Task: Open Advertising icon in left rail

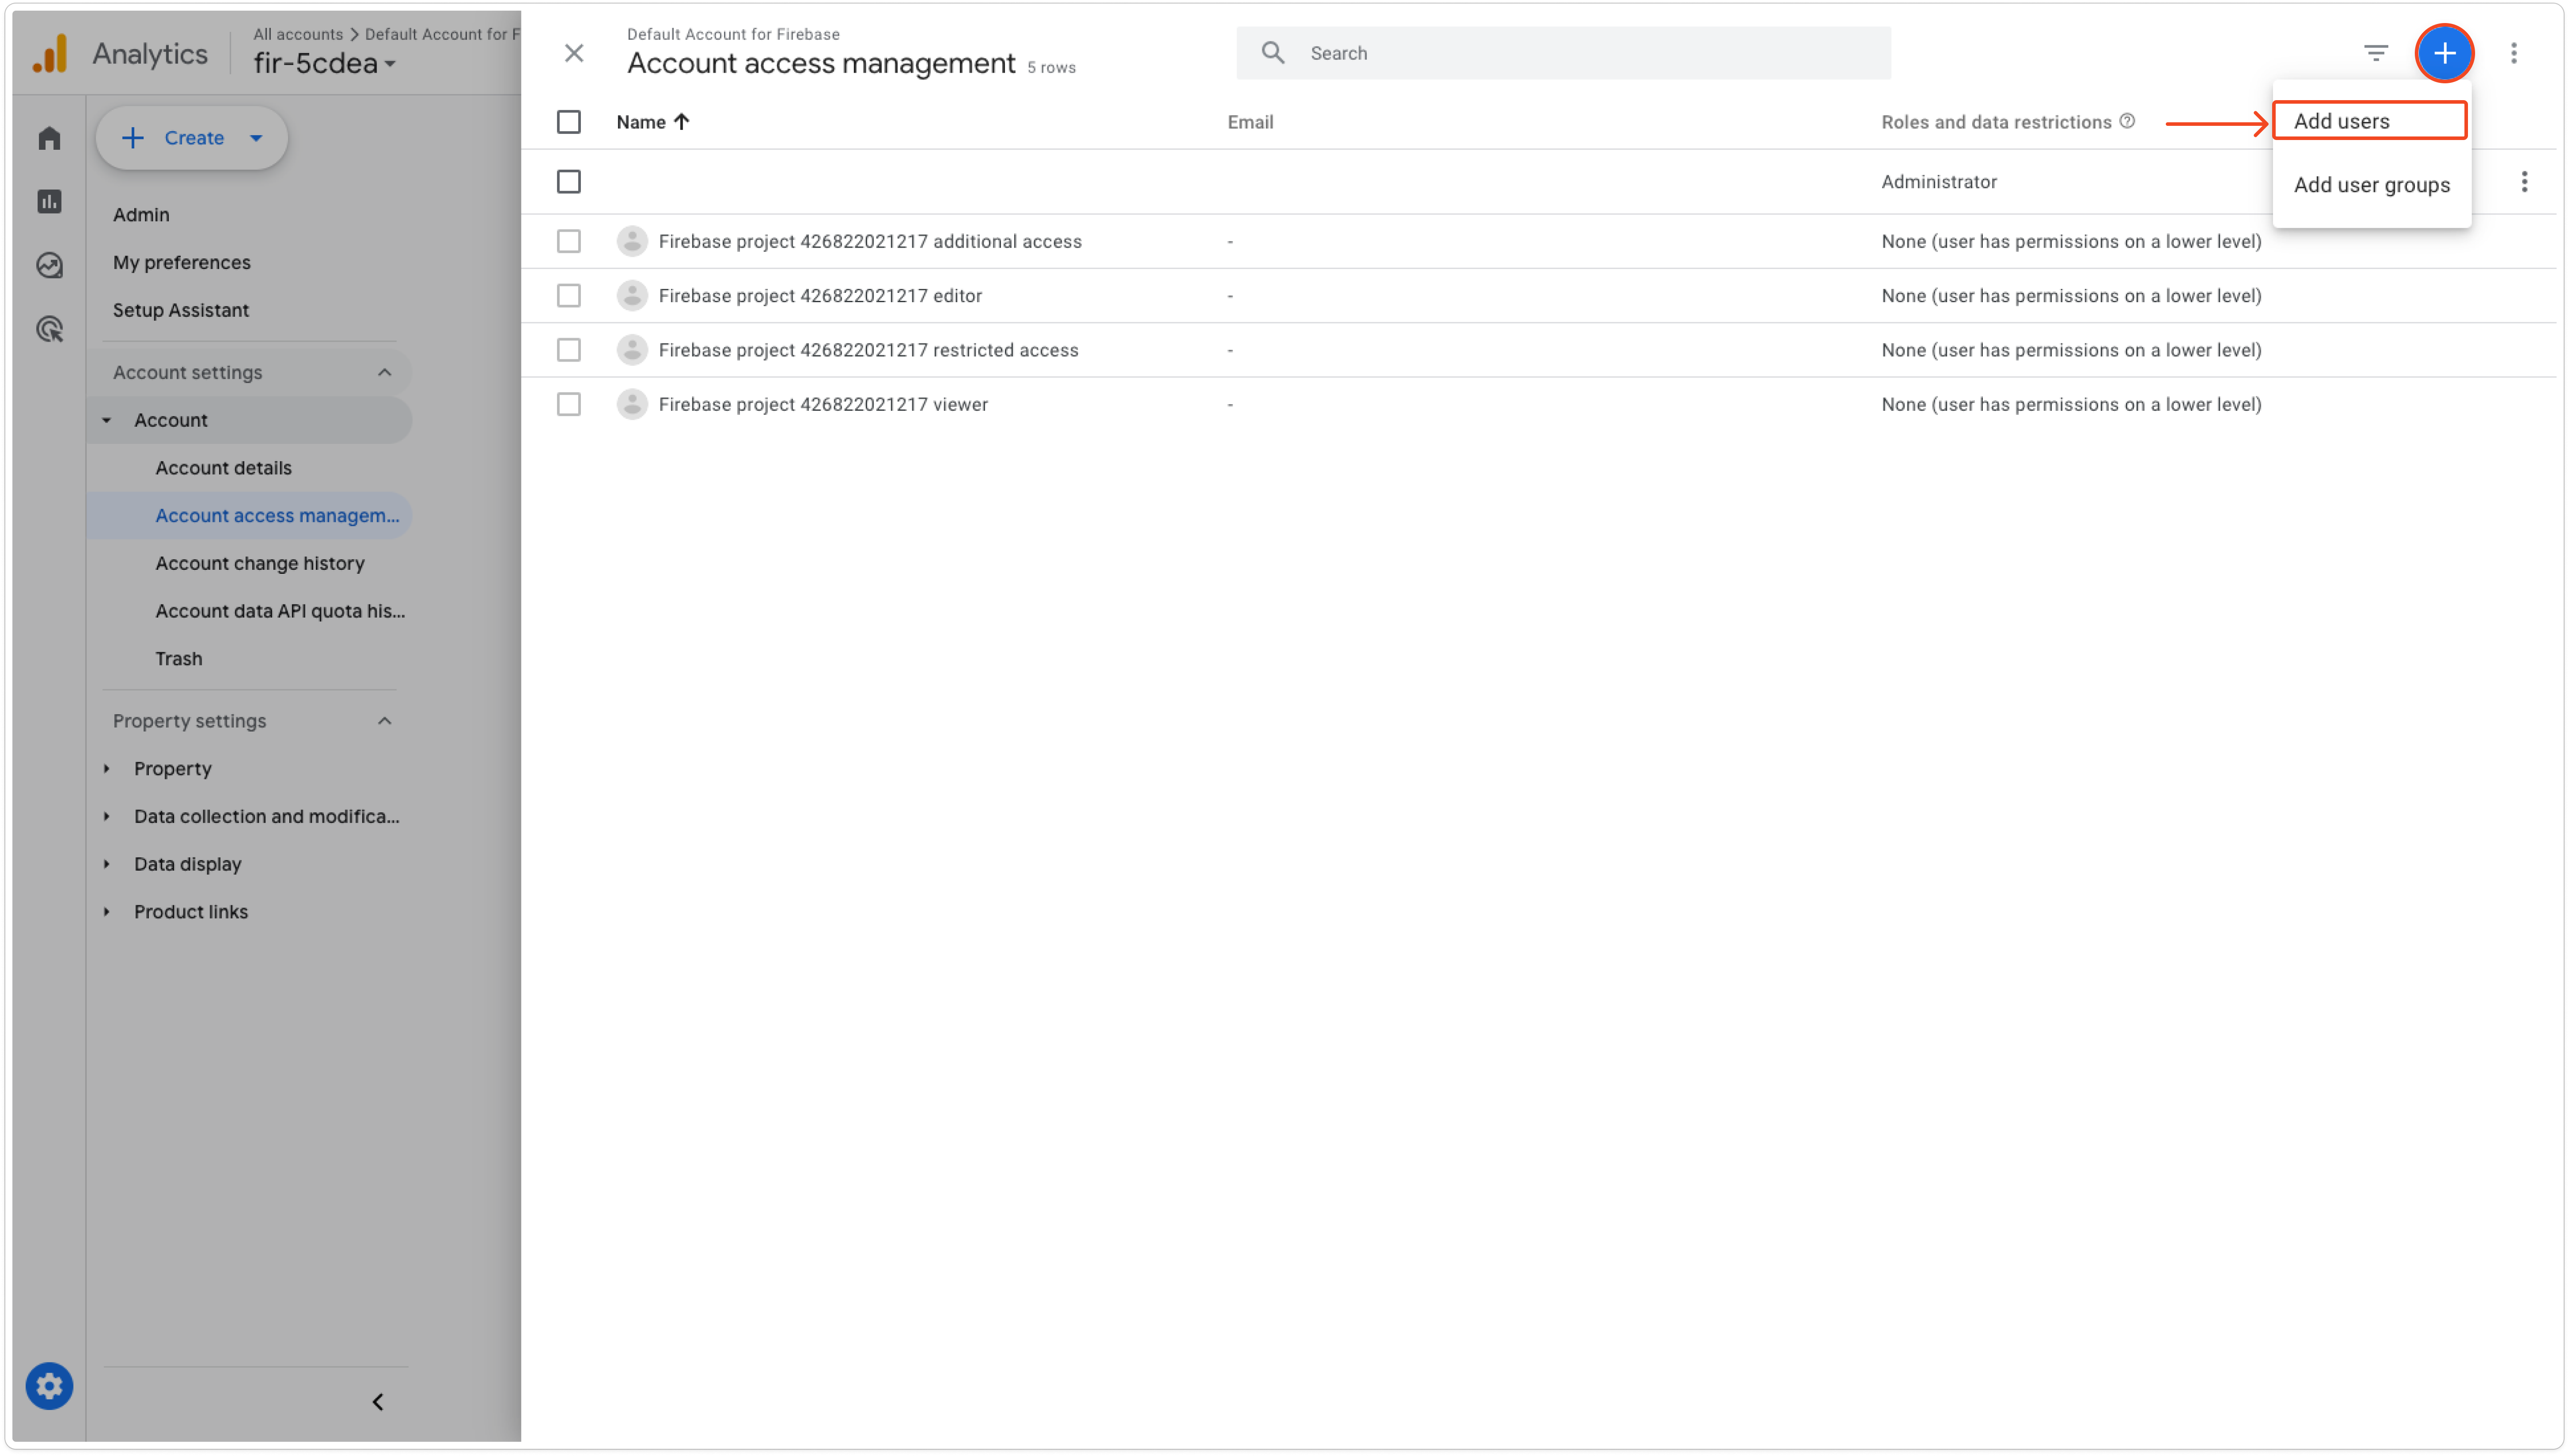Action: 49,329
